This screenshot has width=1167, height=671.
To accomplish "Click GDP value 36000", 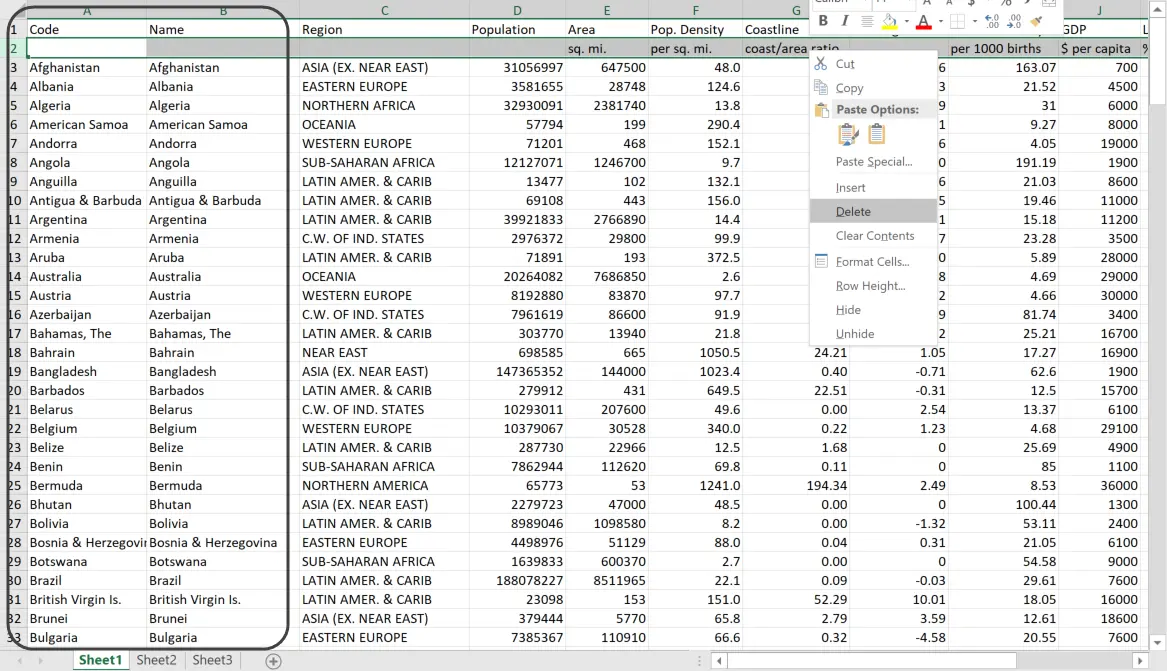I will point(1099,486).
